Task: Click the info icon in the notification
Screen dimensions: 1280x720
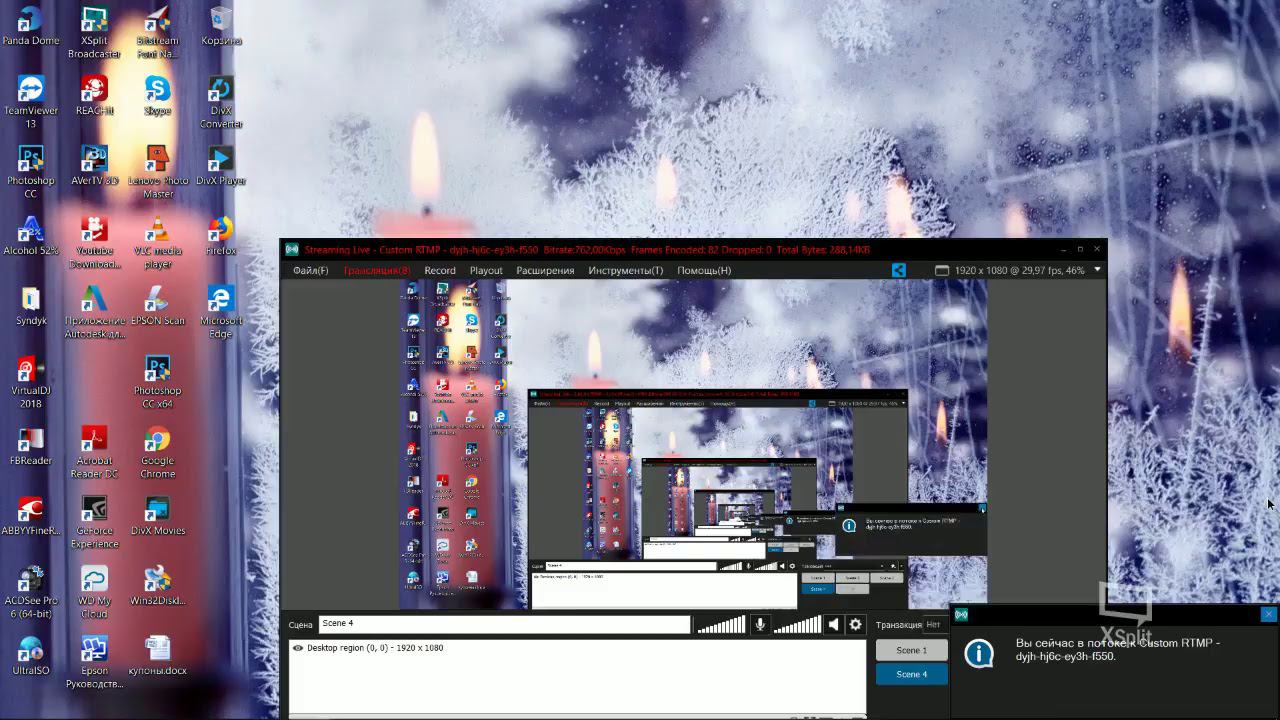Action: (979, 654)
